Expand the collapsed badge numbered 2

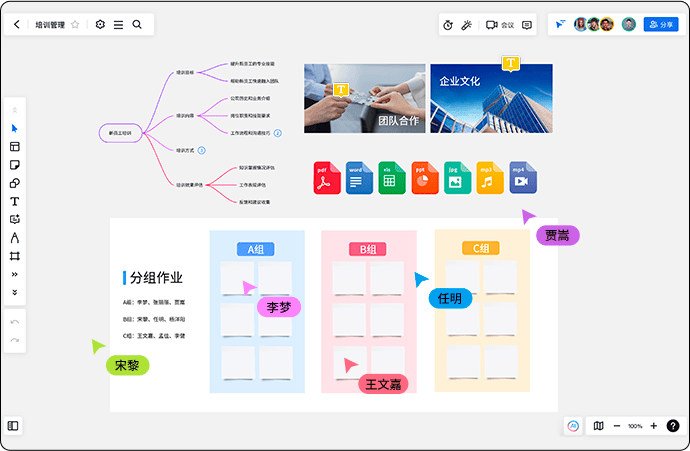278,133
